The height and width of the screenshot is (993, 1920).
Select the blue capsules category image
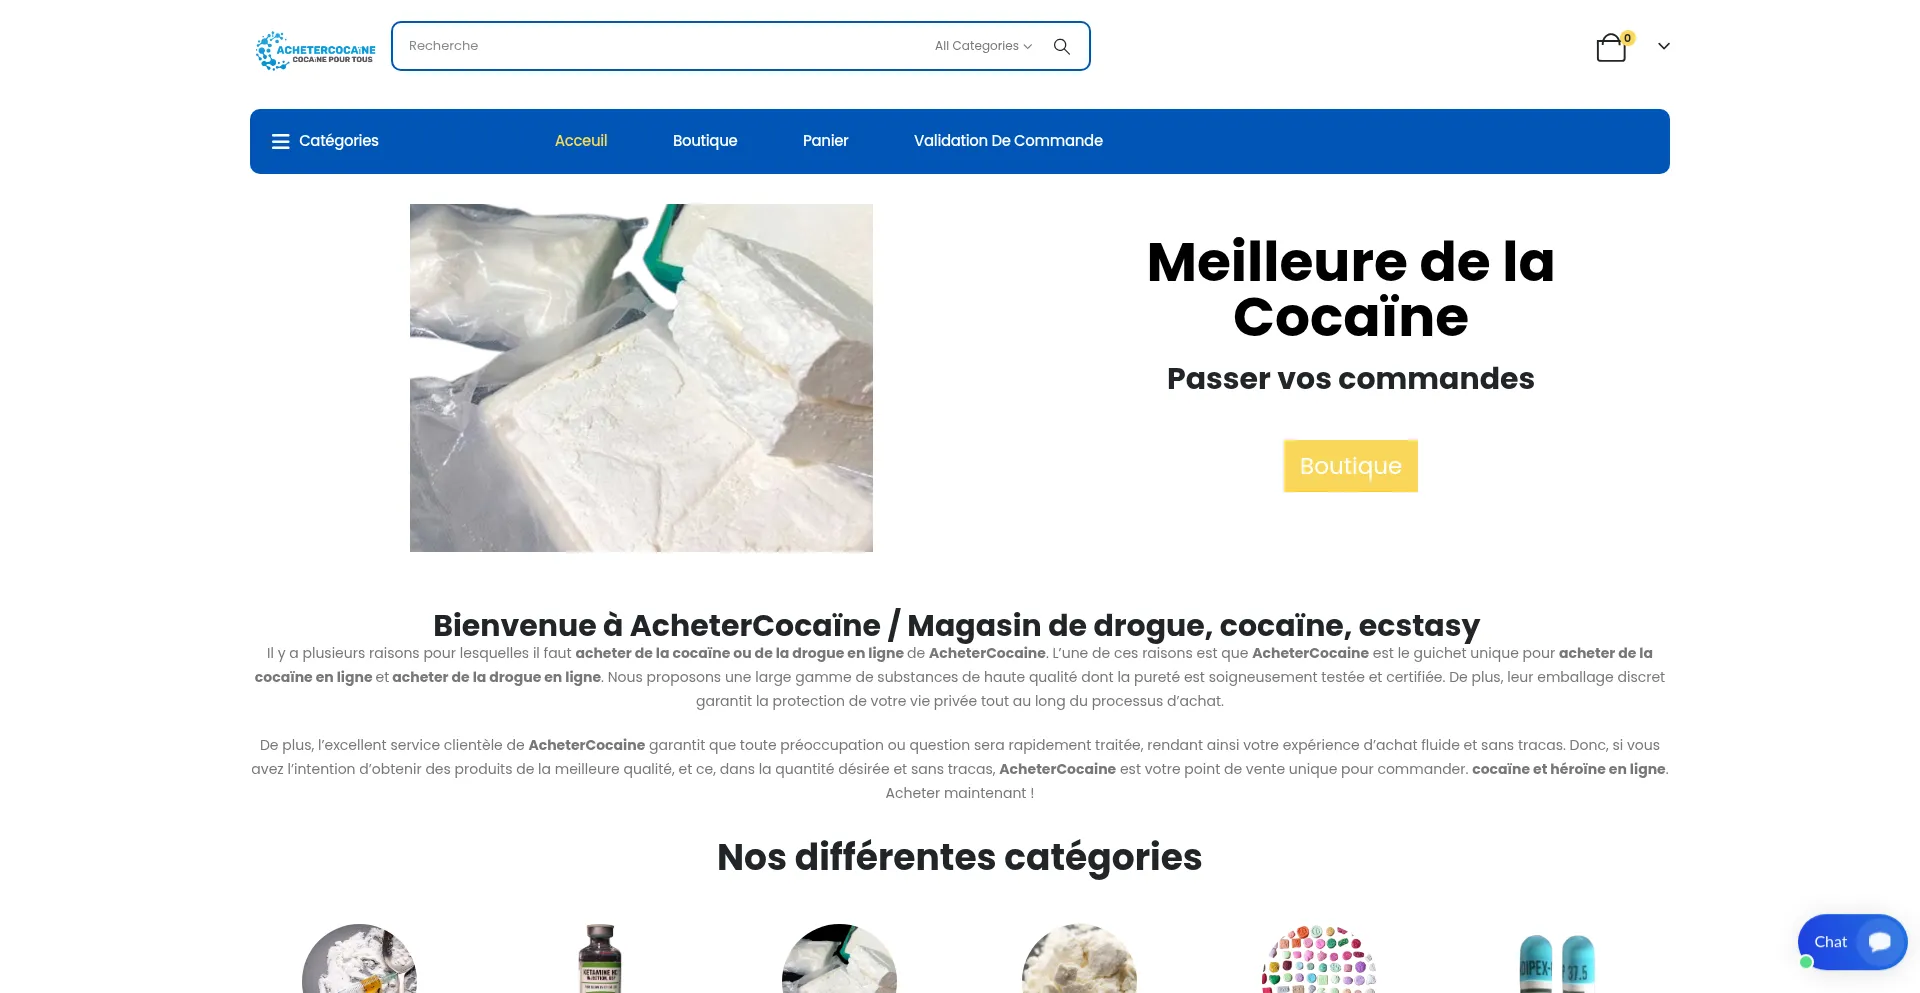(x=1558, y=962)
